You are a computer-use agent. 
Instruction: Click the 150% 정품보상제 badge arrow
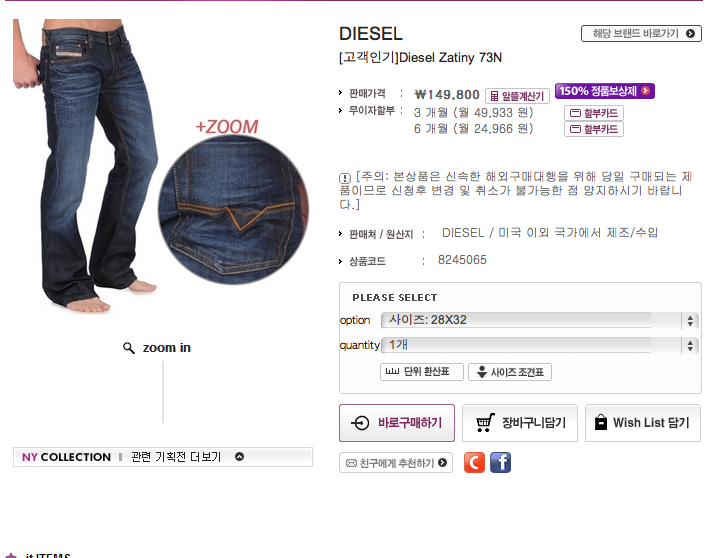click(x=646, y=91)
